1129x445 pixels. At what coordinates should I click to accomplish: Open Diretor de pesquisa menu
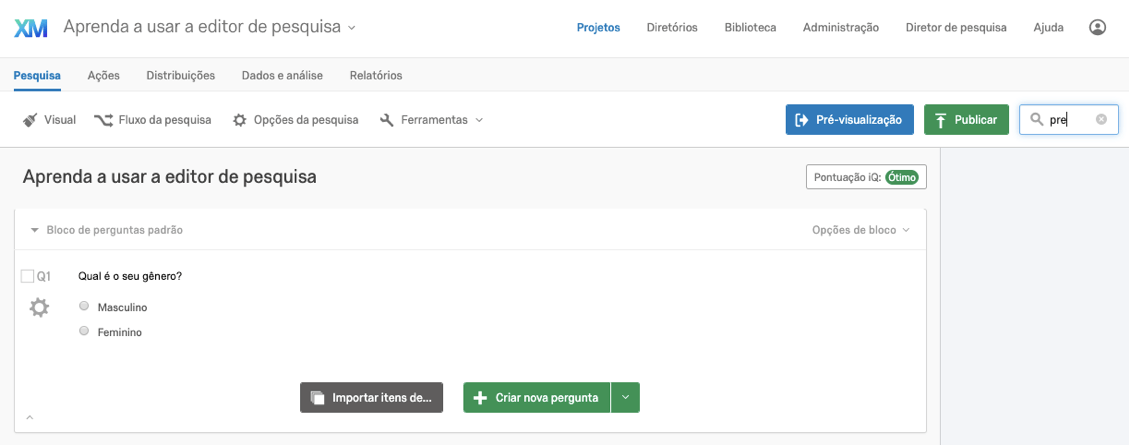point(956,28)
